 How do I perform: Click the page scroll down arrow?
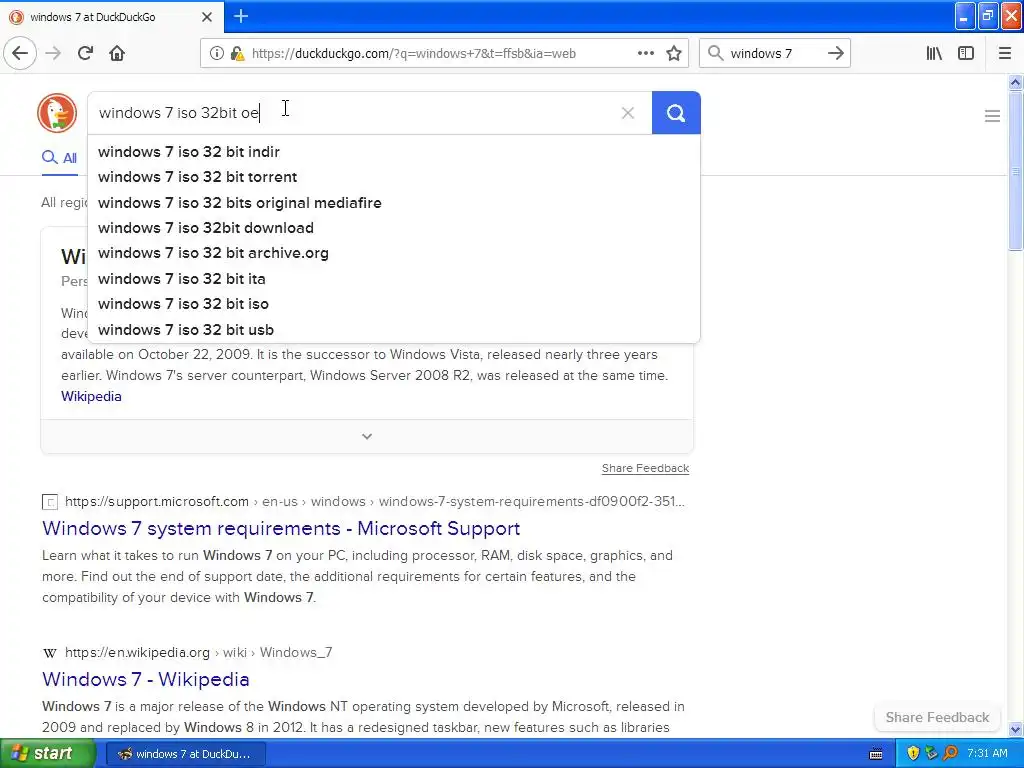coord(1016,729)
